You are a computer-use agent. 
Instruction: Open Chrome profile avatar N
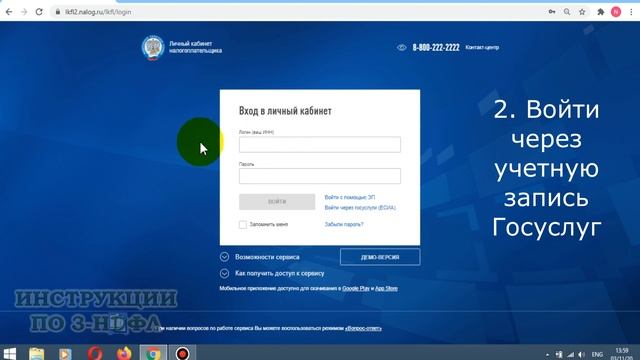(x=616, y=12)
